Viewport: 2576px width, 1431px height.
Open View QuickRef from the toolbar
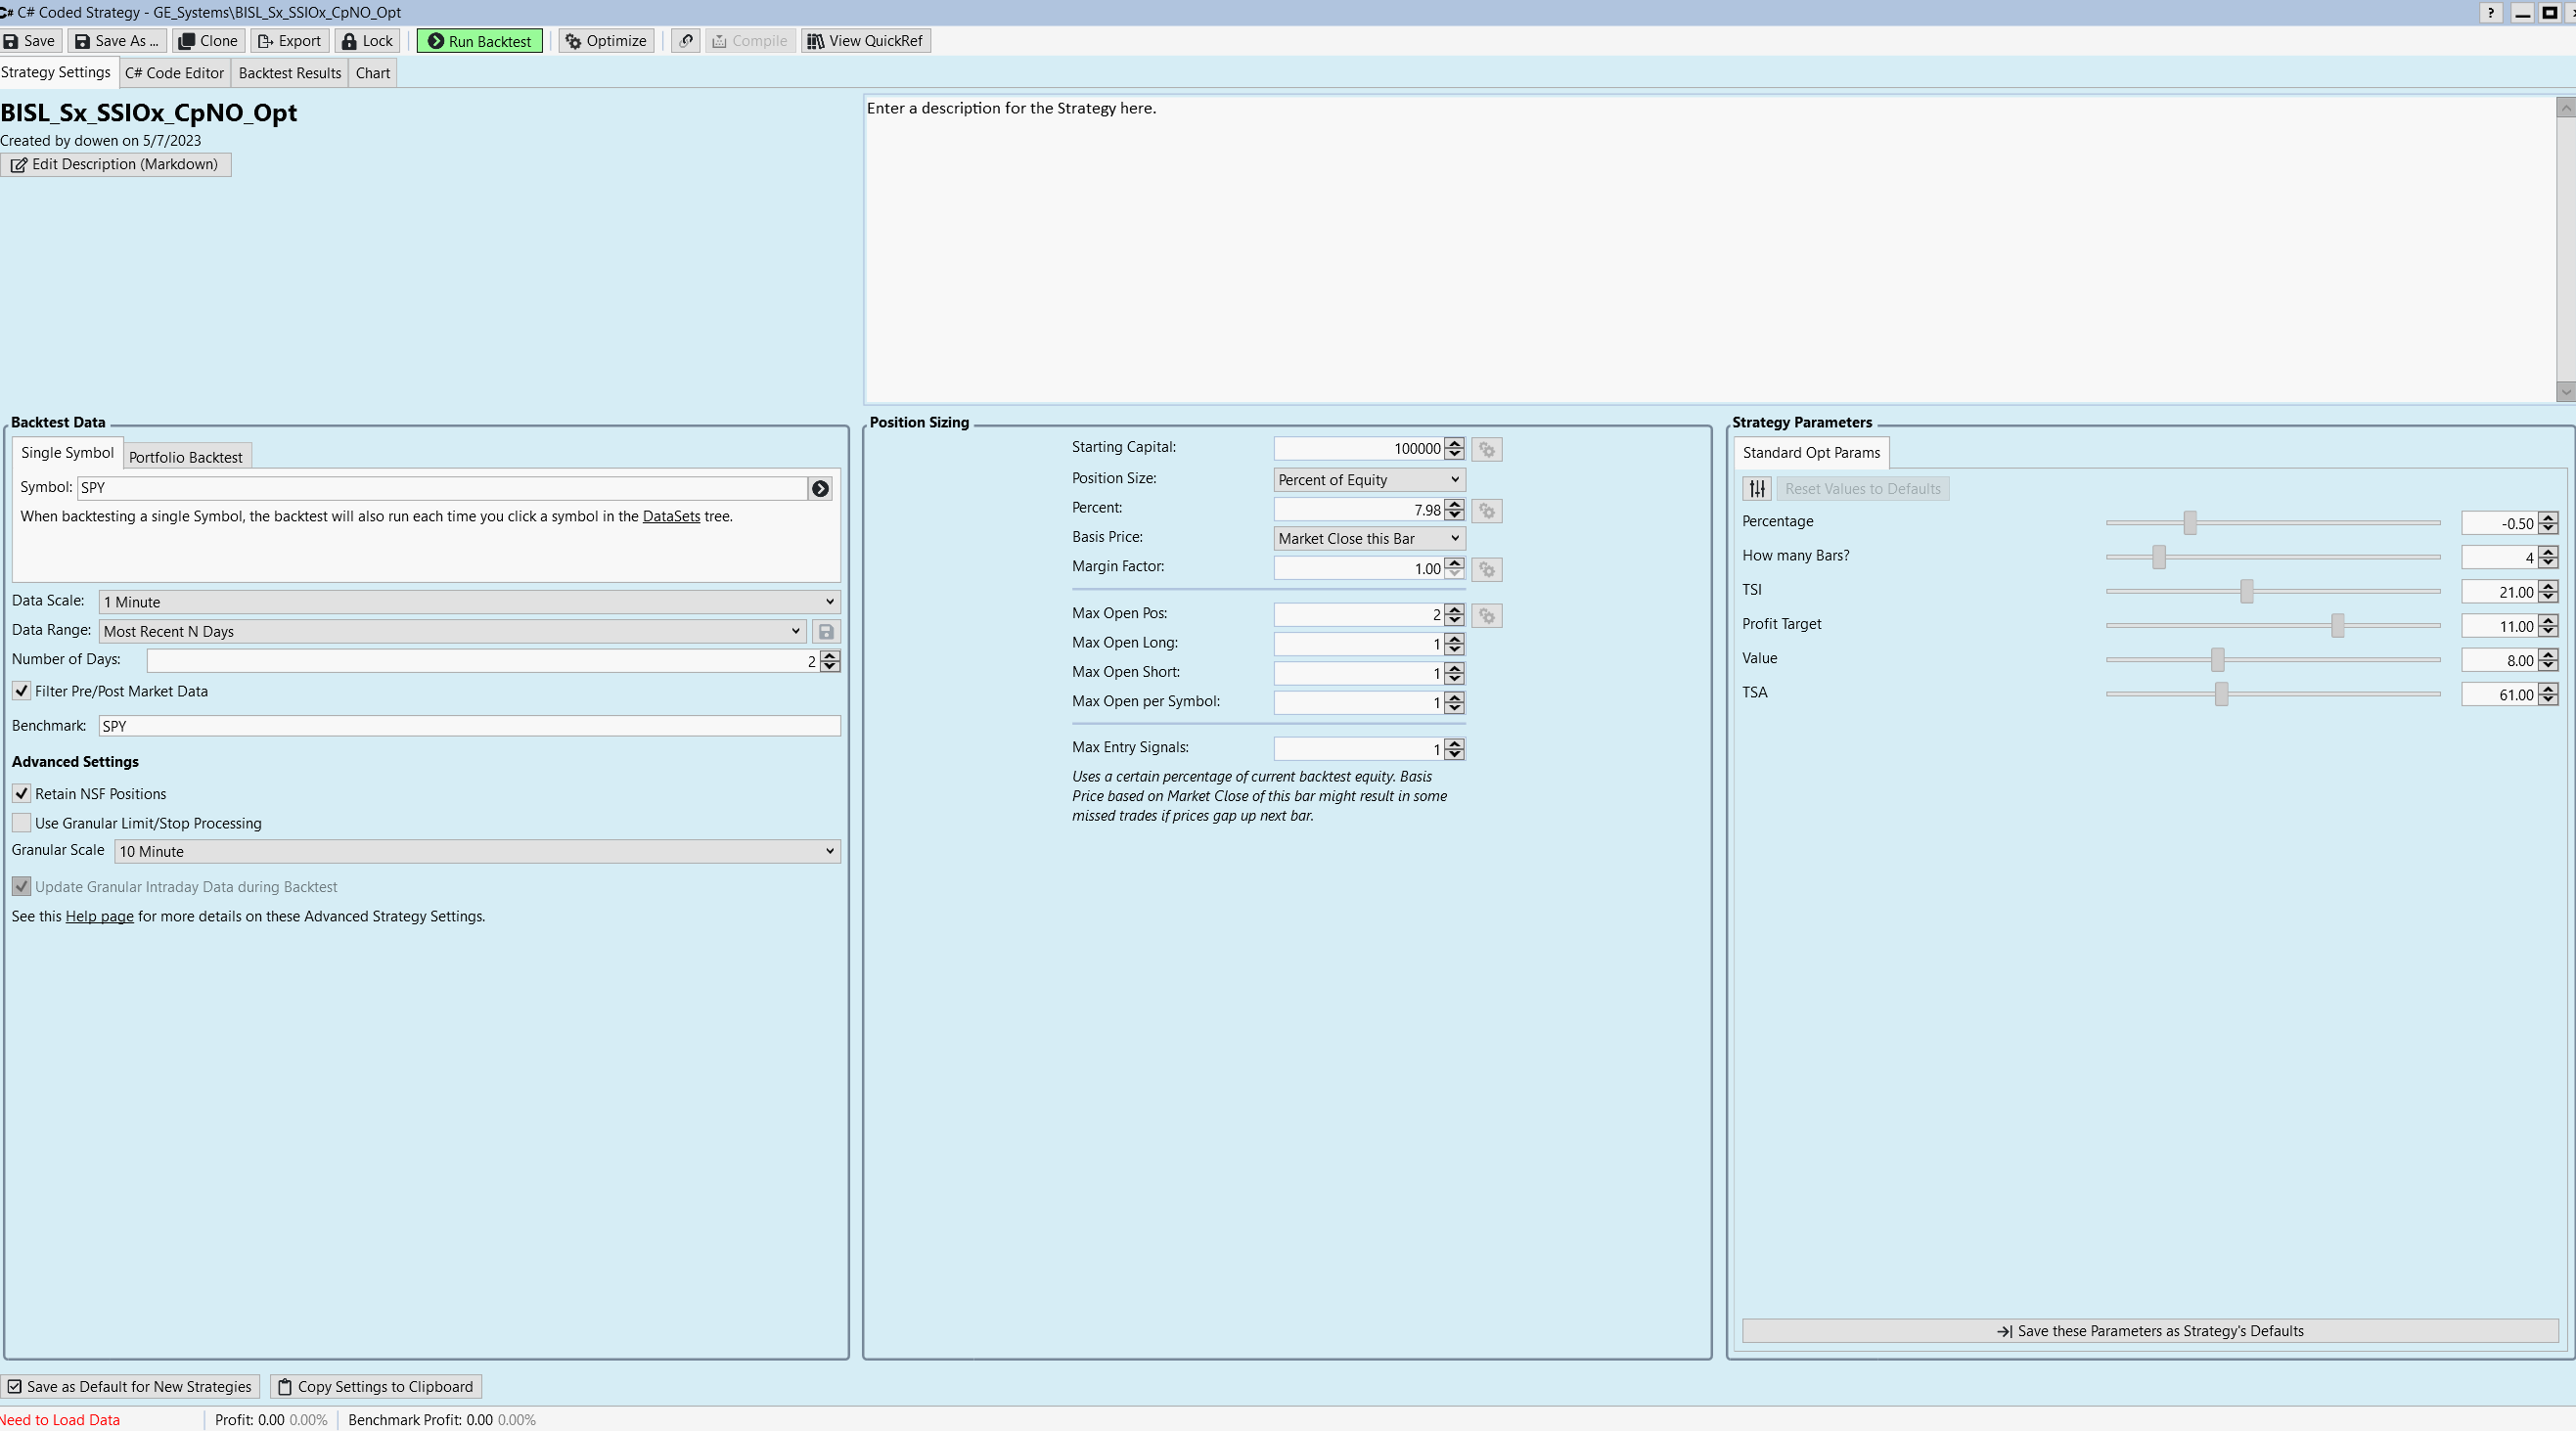click(x=865, y=41)
